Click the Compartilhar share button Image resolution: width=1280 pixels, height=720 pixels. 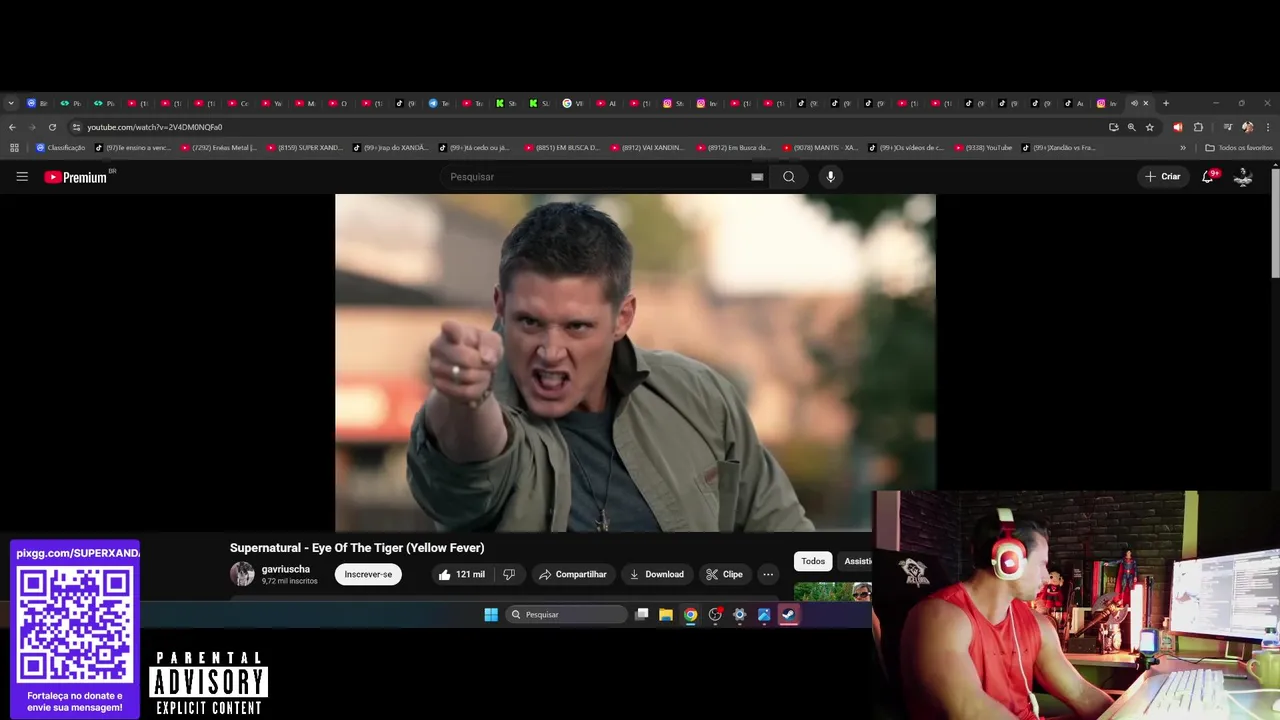[x=572, y=574]
